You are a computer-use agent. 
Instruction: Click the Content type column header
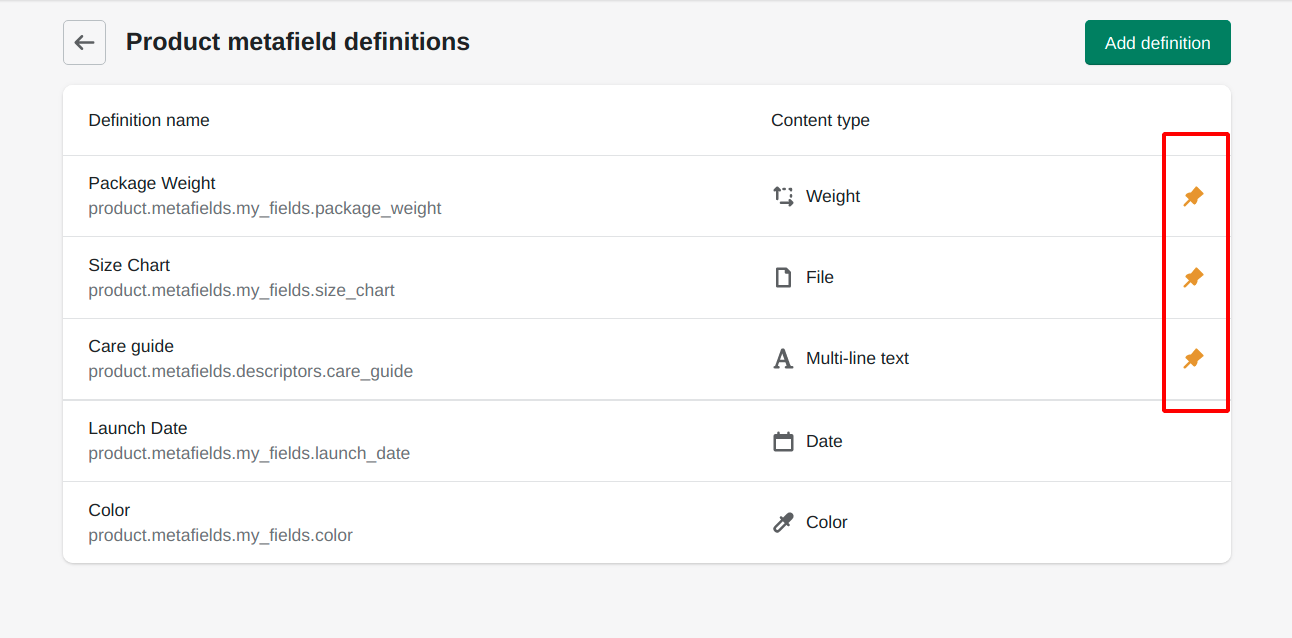820,120
